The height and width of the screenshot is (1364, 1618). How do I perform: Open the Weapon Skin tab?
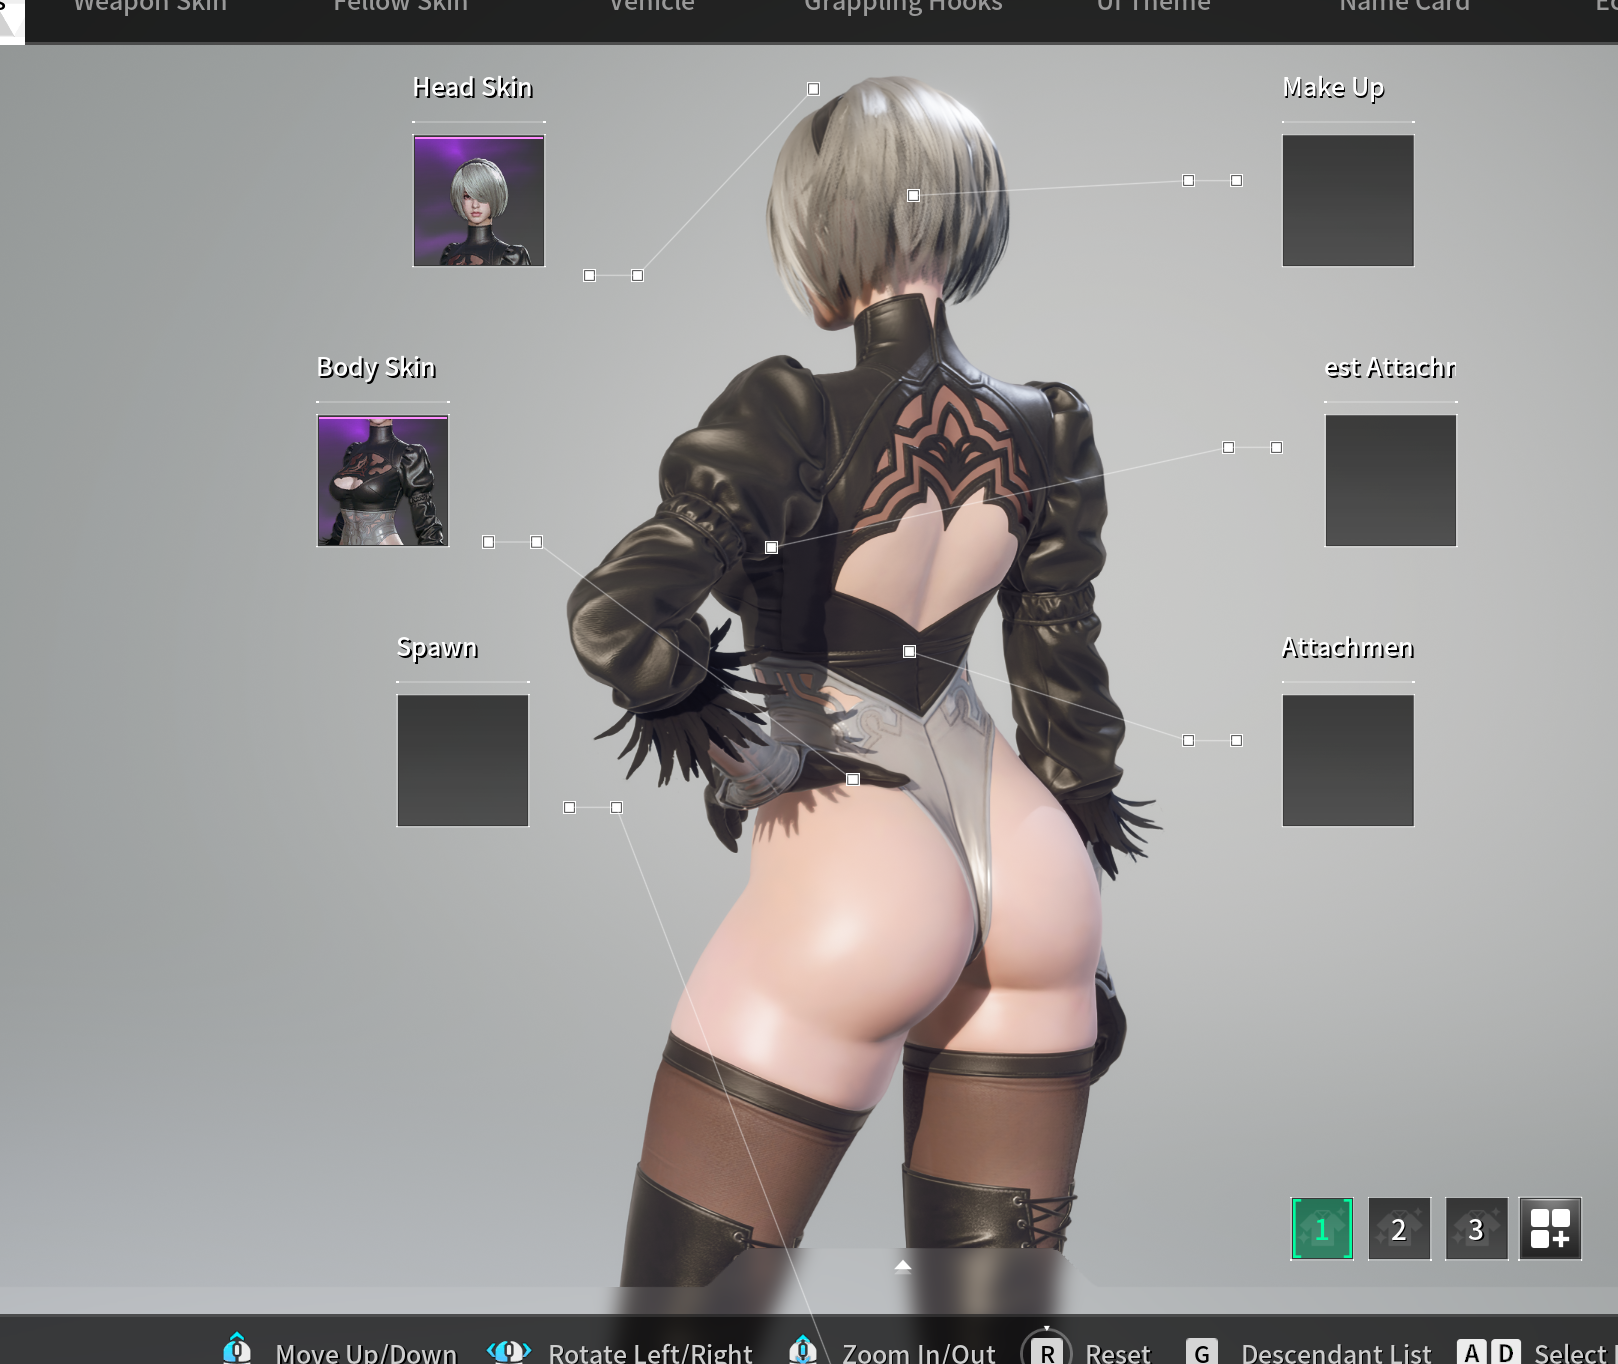pyautogui.click(x=151, y=6)
